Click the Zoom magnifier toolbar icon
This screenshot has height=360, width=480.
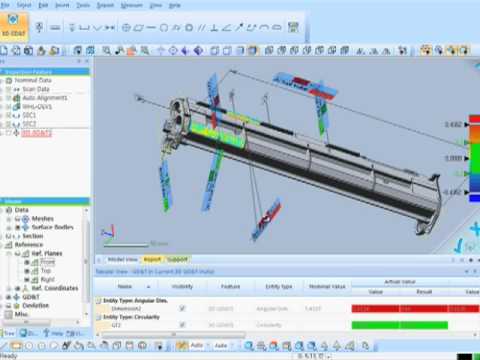[x=107, y=51]
